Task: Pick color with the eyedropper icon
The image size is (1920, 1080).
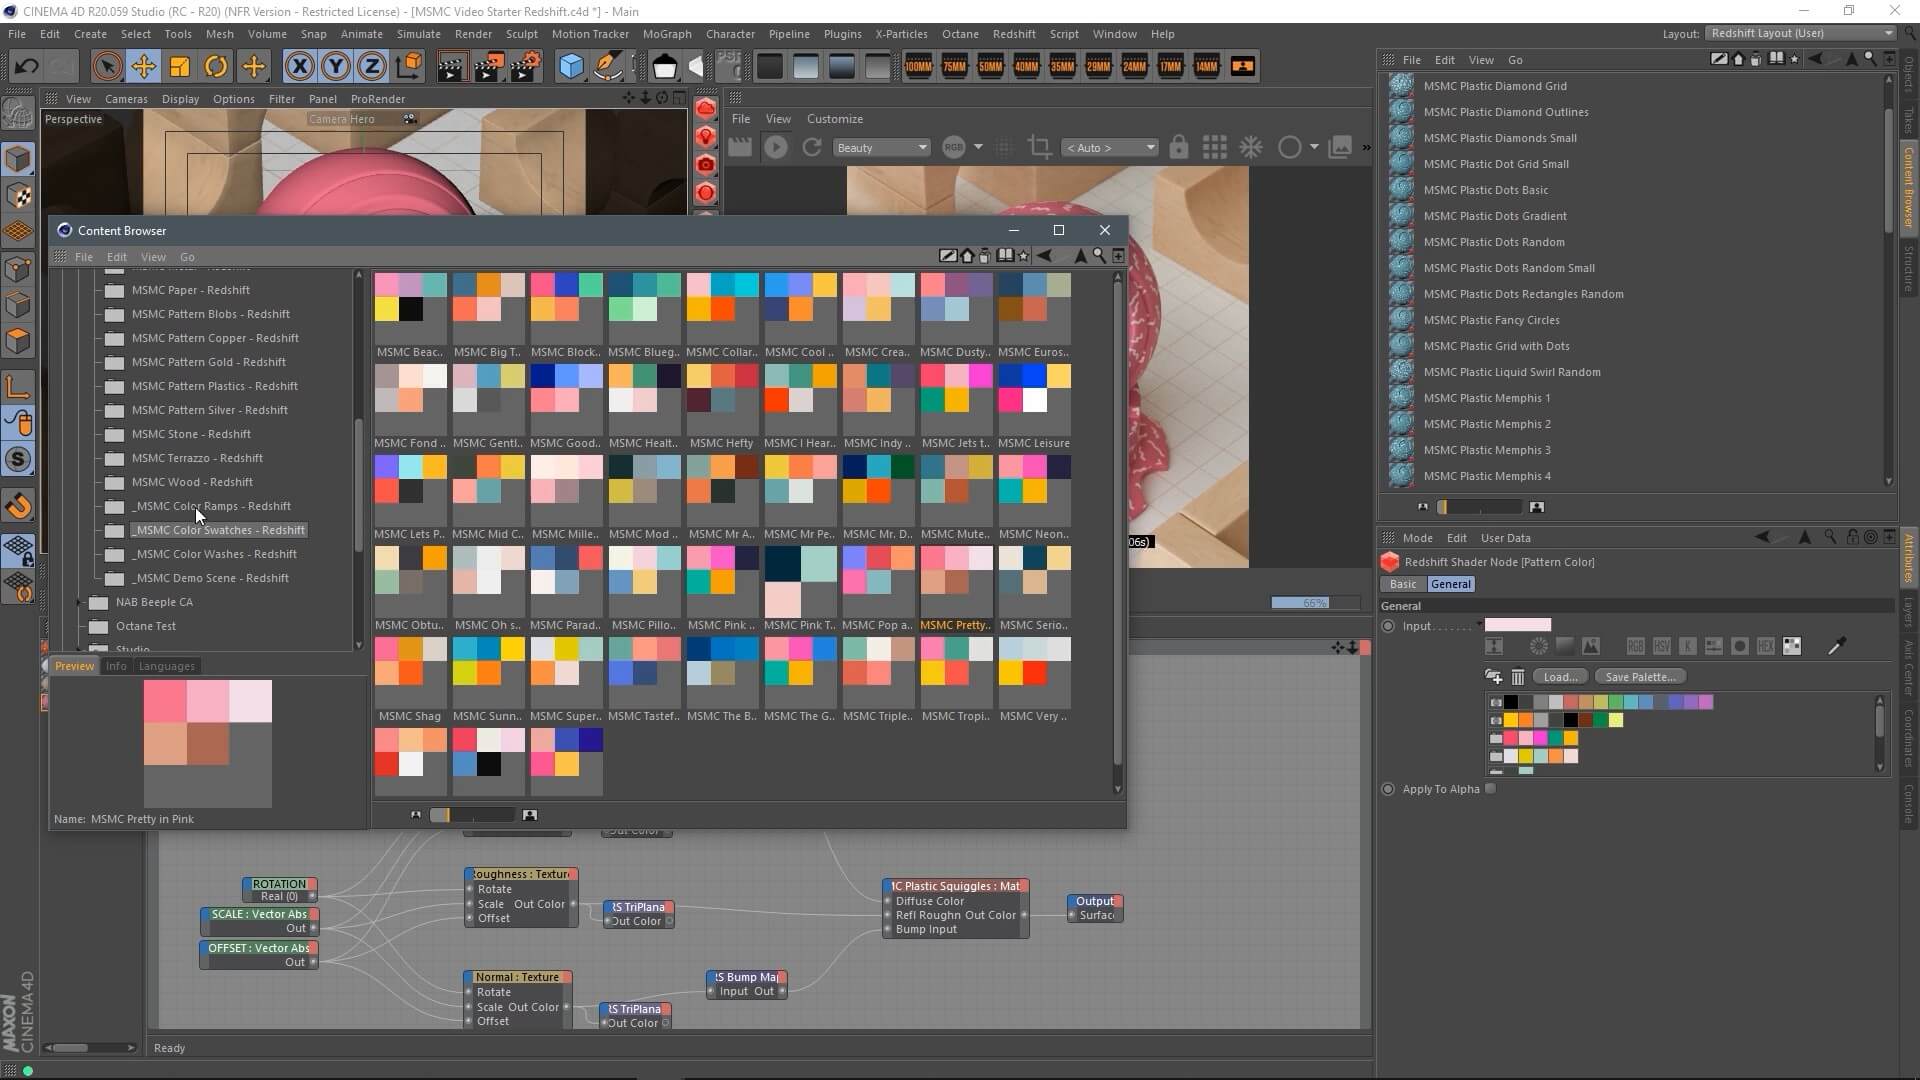Action: 1836,647
